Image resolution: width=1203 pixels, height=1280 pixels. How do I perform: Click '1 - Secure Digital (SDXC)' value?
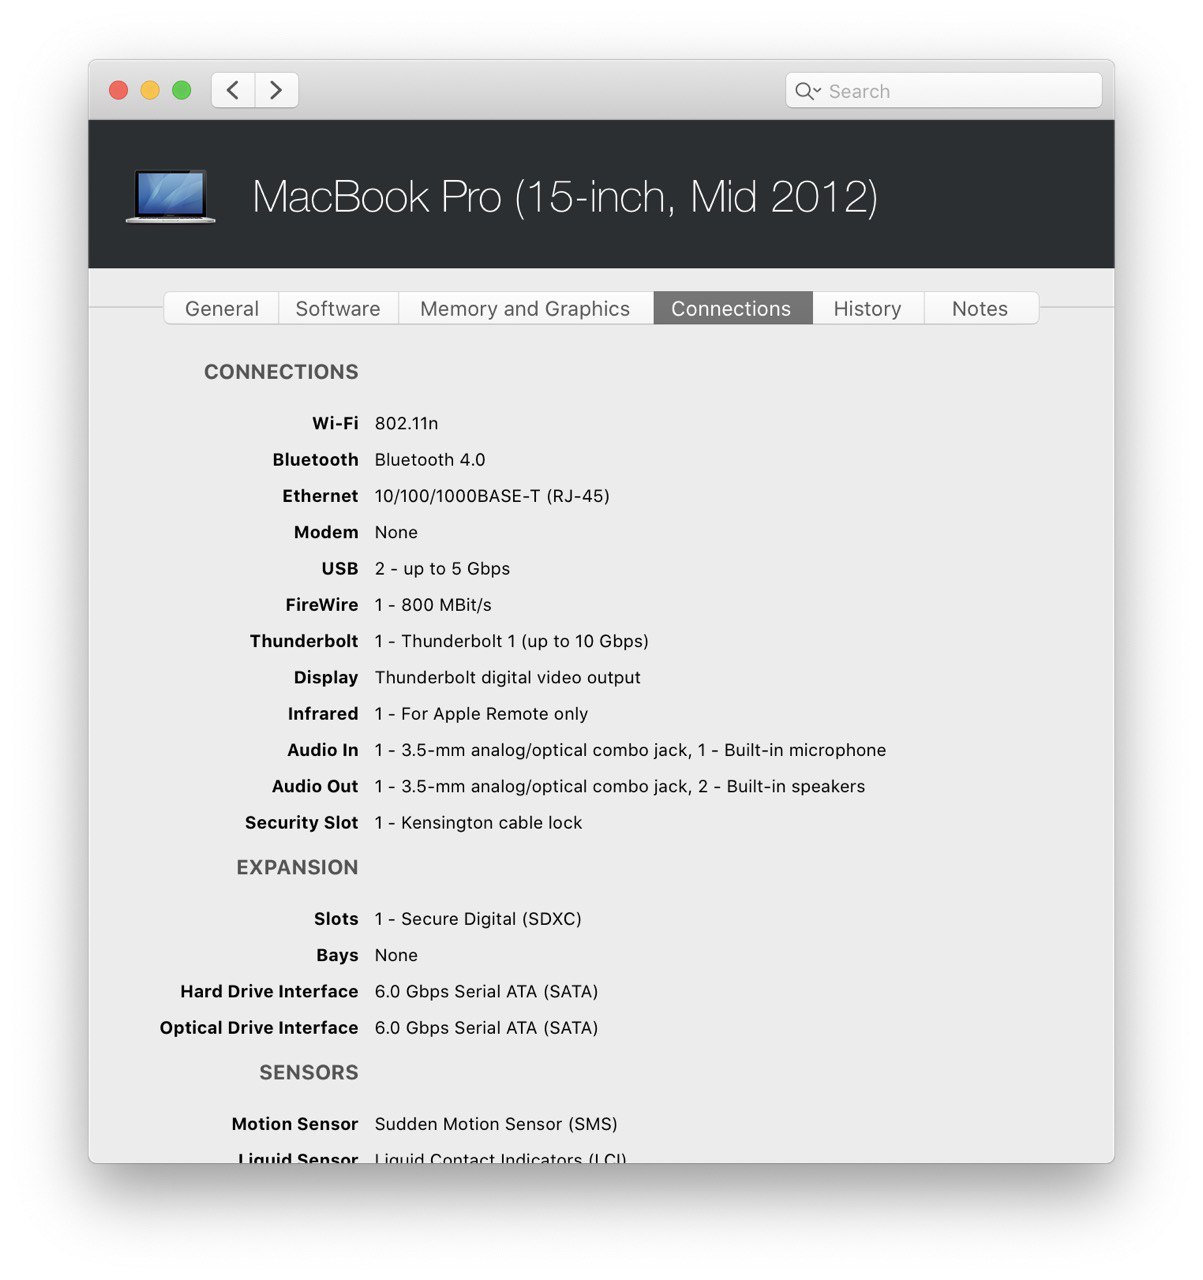pos(478,919)
